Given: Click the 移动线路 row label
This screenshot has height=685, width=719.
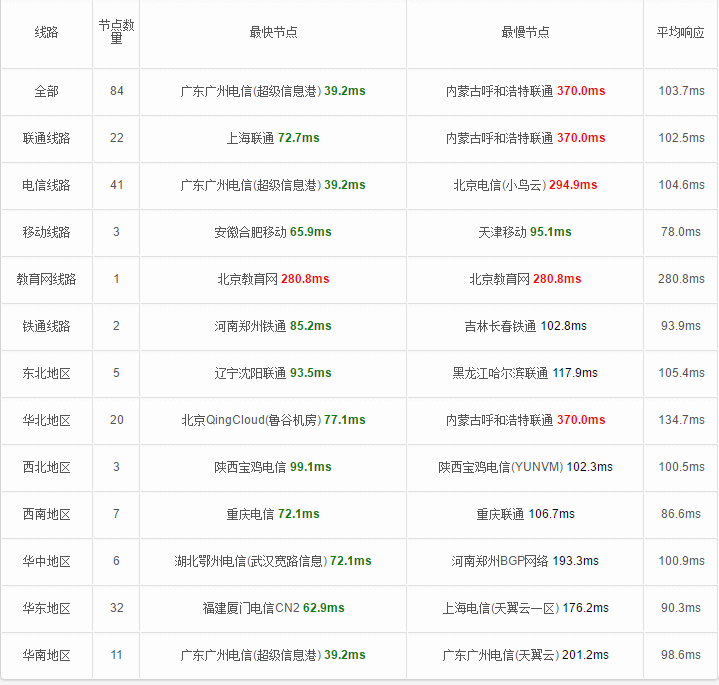Looking at the screenshot, I should 46,232.
